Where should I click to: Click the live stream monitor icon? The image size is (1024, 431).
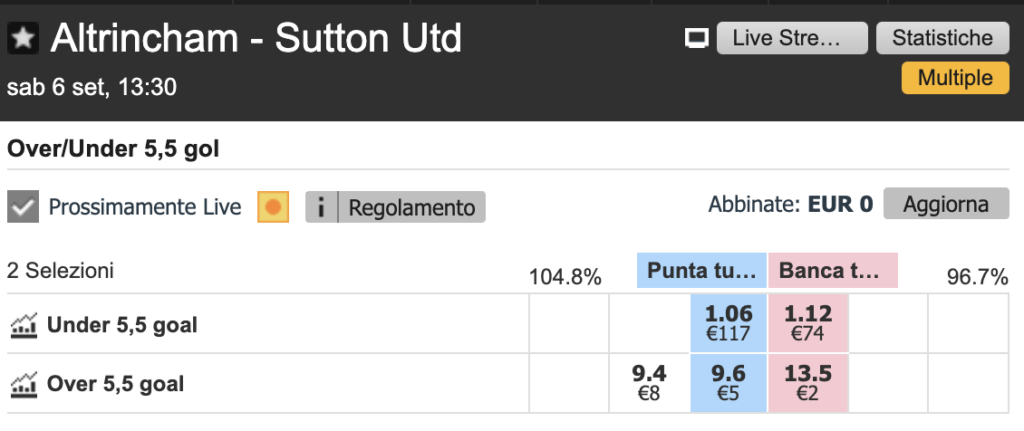coord(697,39)
